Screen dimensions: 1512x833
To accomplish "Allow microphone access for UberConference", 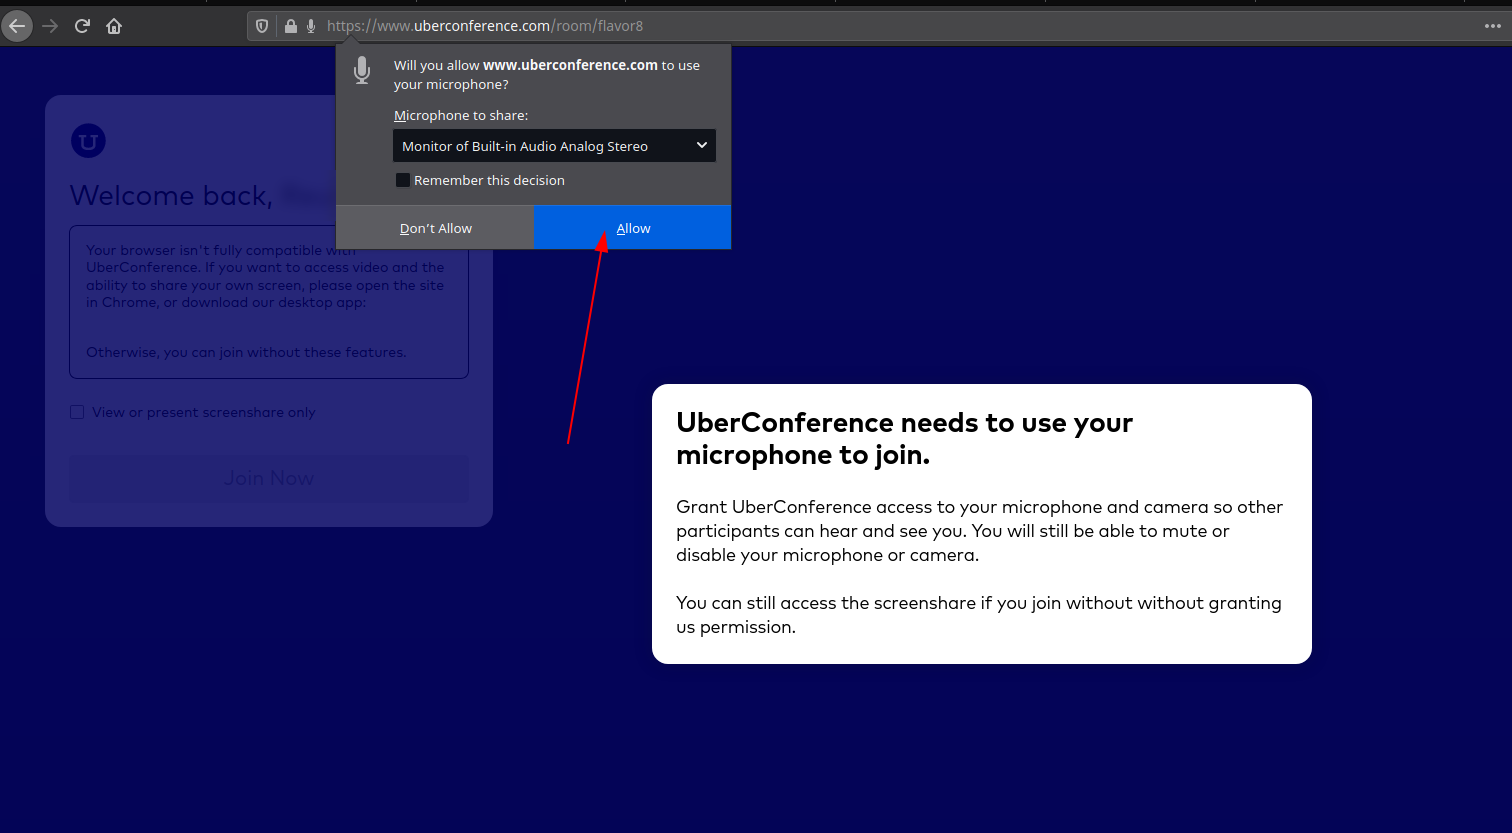I will (x=632, y=228).
